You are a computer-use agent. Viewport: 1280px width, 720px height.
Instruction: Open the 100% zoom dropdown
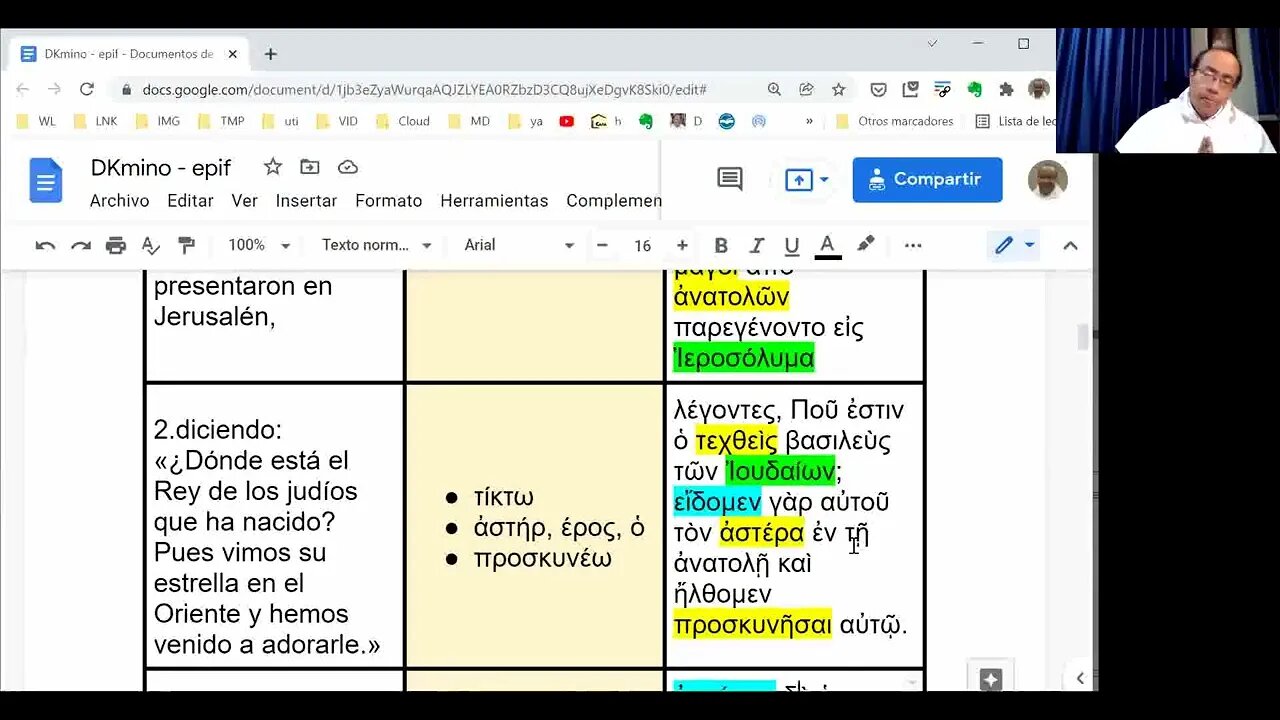coord(259,245)
